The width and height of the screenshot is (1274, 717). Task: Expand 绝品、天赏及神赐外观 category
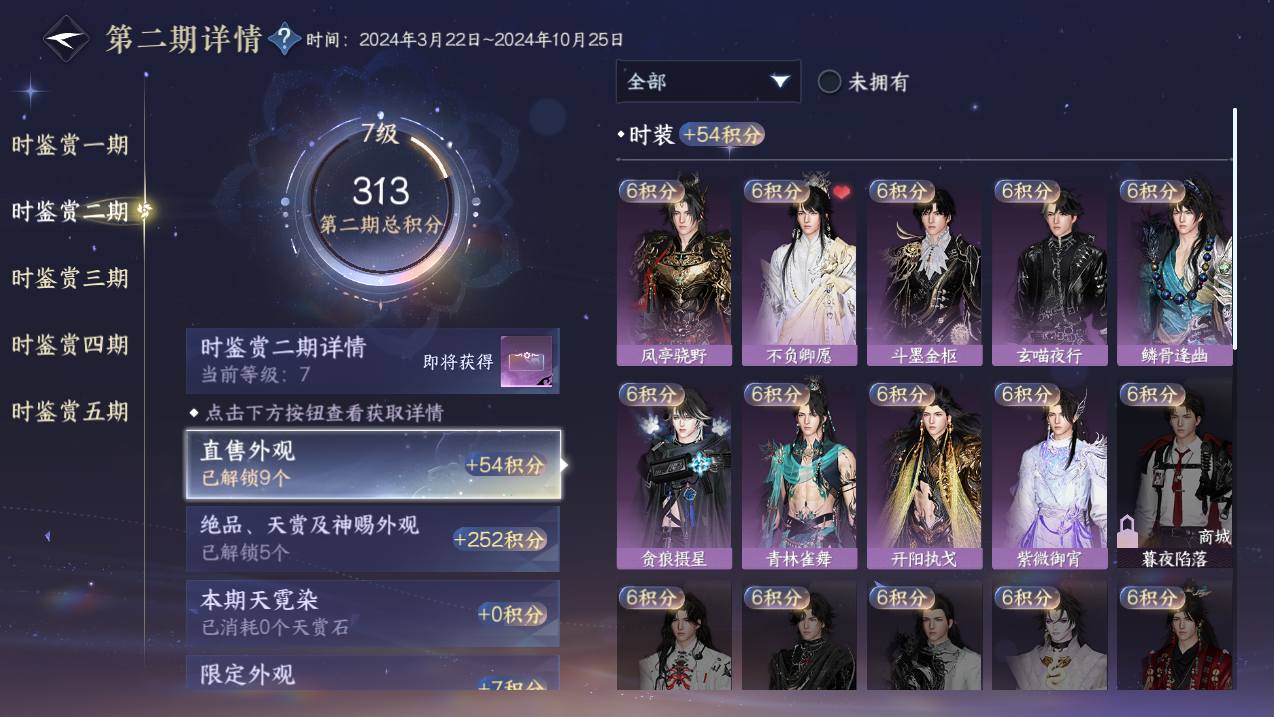click(373, 538)
